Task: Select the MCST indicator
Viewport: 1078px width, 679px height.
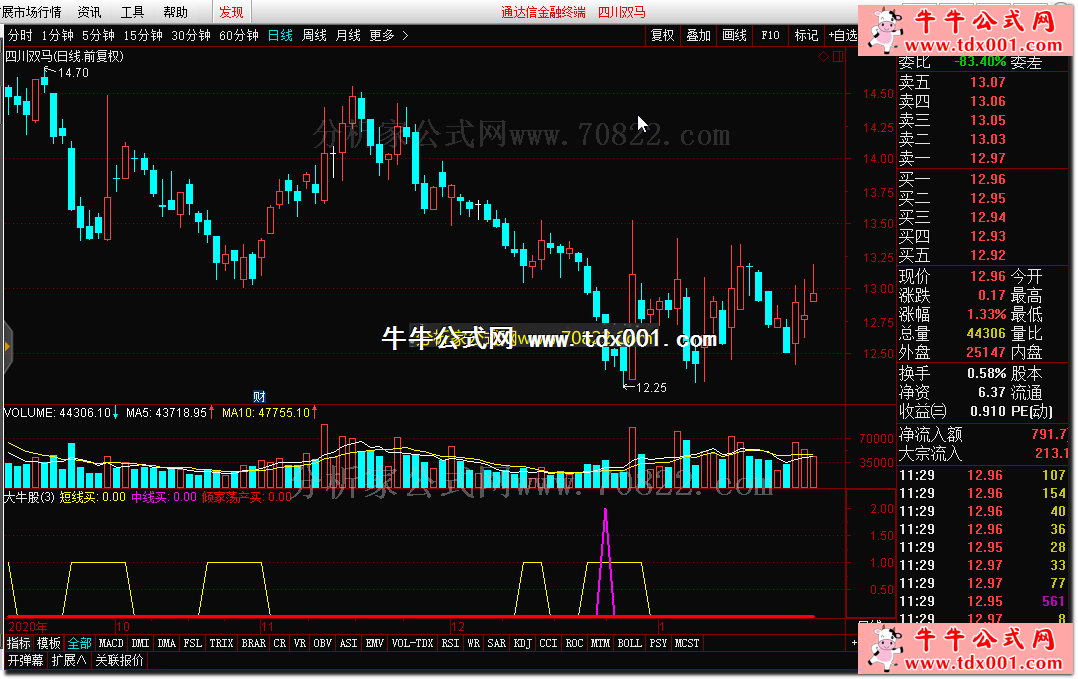Action: [687, 643]
